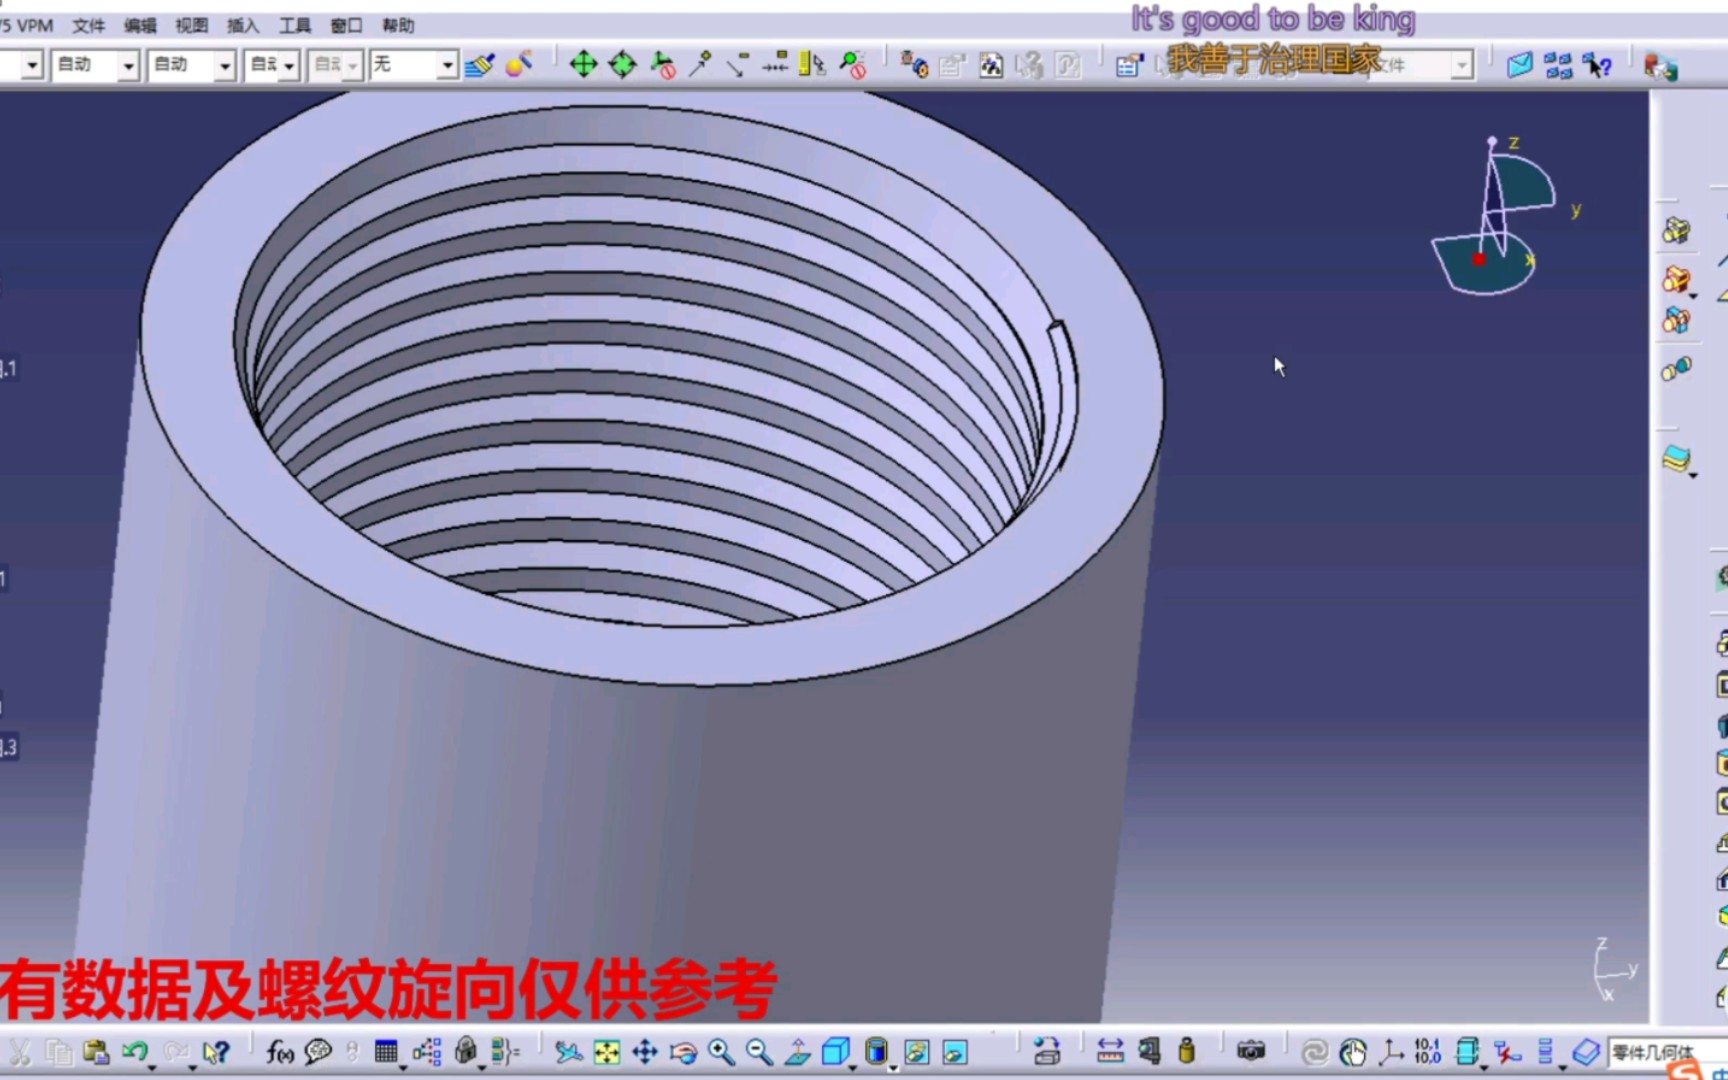Click the Measure Between icon
1728x1080 pixels.
pos(1110,1051)
